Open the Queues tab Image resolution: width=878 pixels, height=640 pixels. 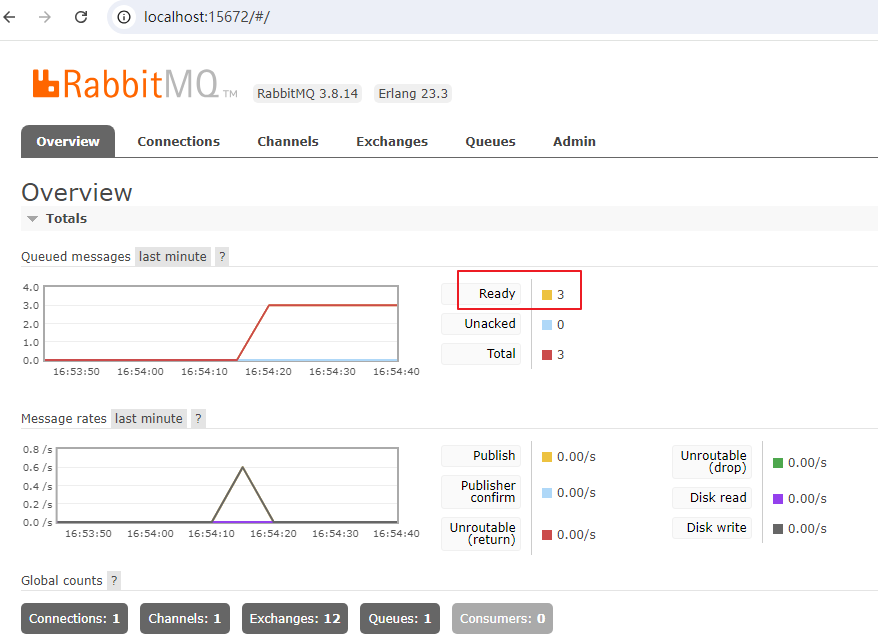coord(491,142)
